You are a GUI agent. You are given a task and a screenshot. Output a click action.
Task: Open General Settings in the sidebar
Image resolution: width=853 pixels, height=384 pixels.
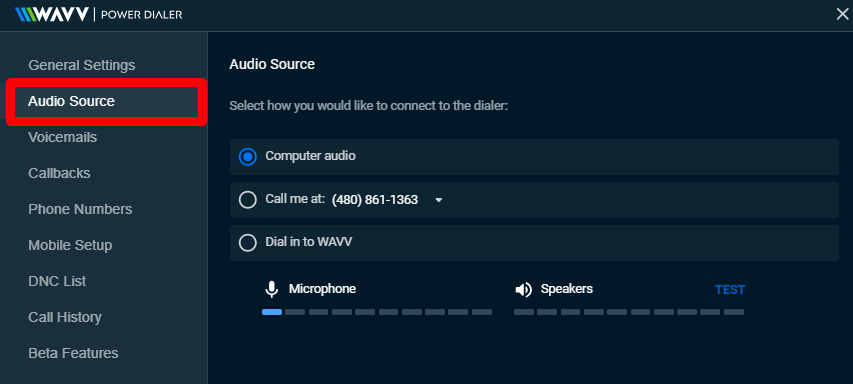pyautogui.click(x=82, y=65)
